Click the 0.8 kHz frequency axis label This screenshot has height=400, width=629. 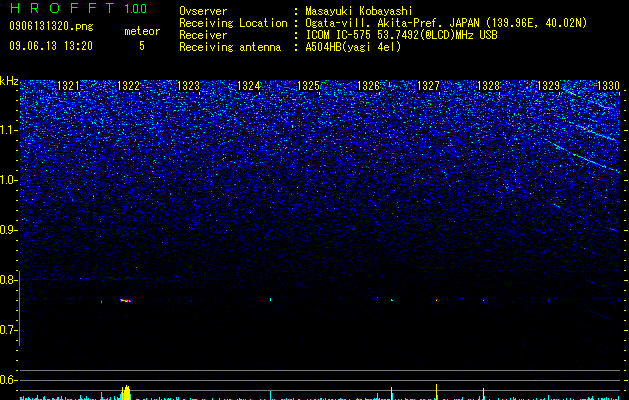coord(9,280)
